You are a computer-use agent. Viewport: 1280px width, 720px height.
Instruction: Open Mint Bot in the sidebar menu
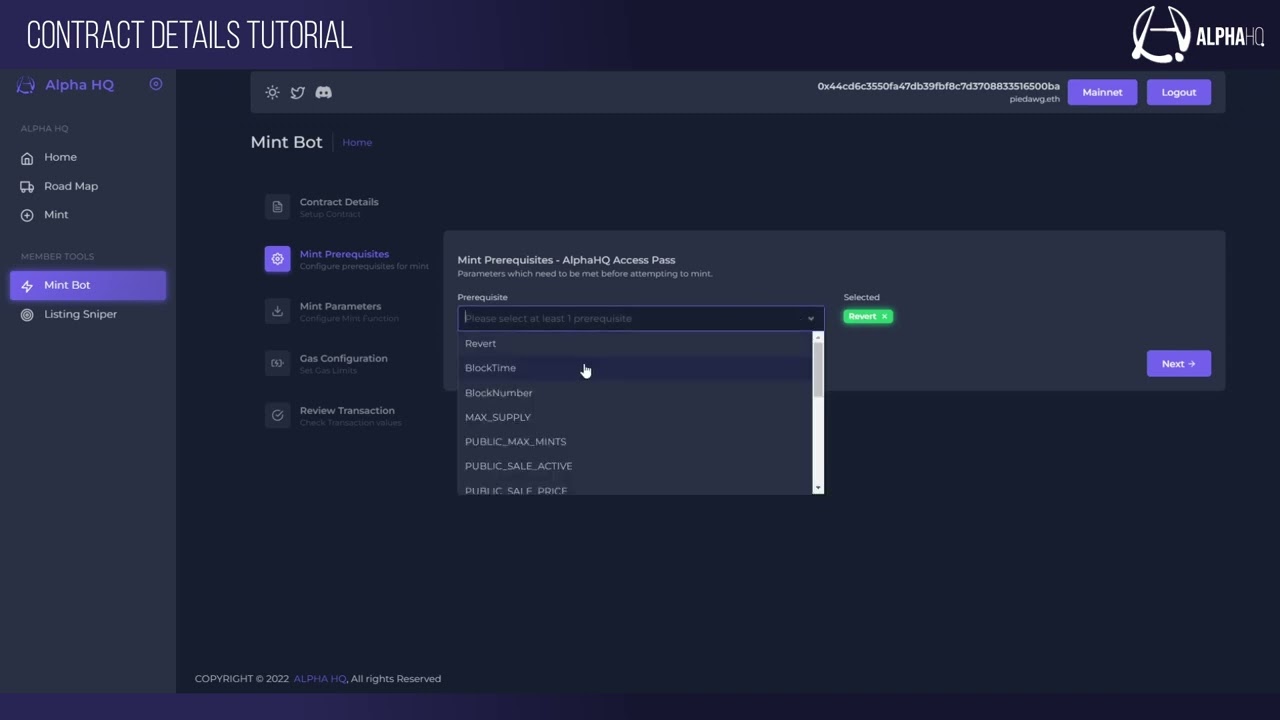88,286
